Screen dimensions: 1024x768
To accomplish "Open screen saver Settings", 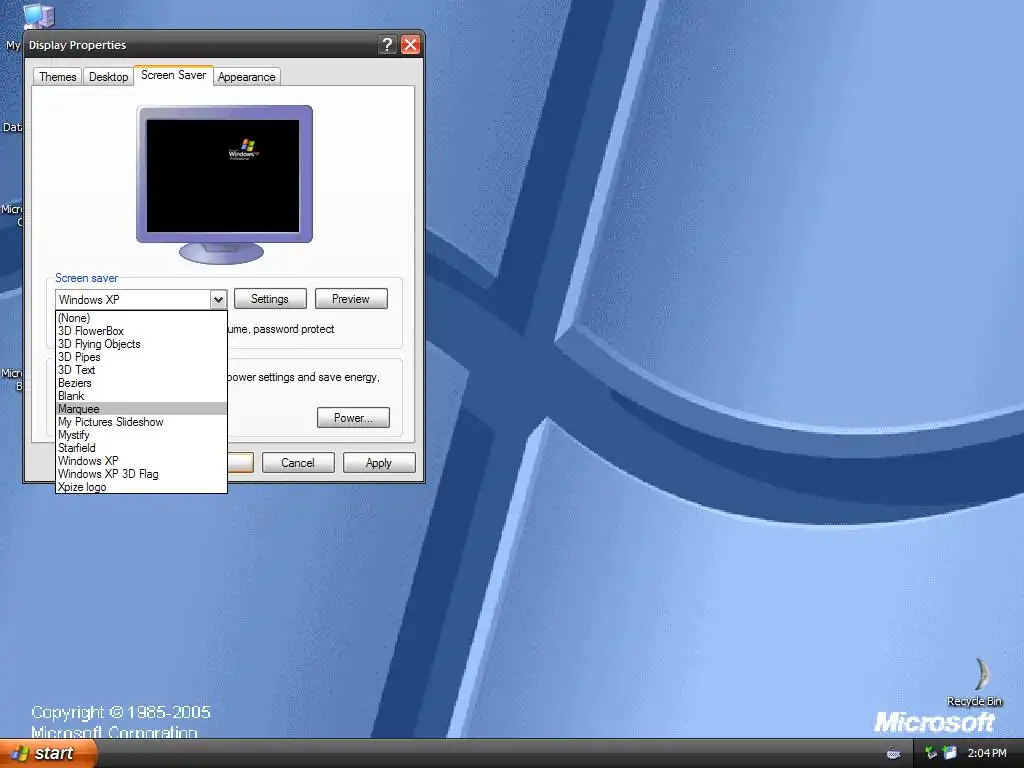I will [270, 299].
